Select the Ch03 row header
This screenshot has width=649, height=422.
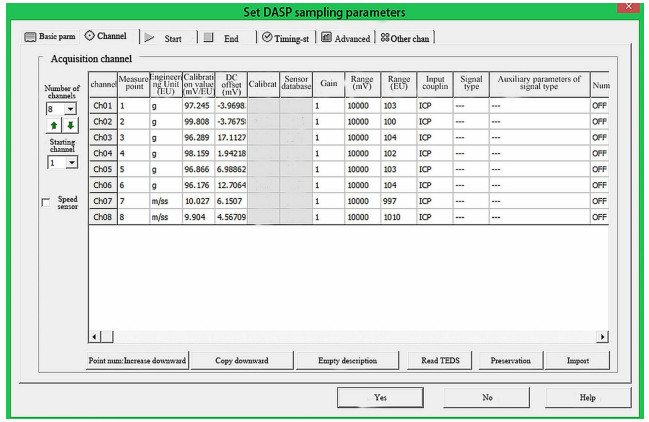click(x=103, y=137)
